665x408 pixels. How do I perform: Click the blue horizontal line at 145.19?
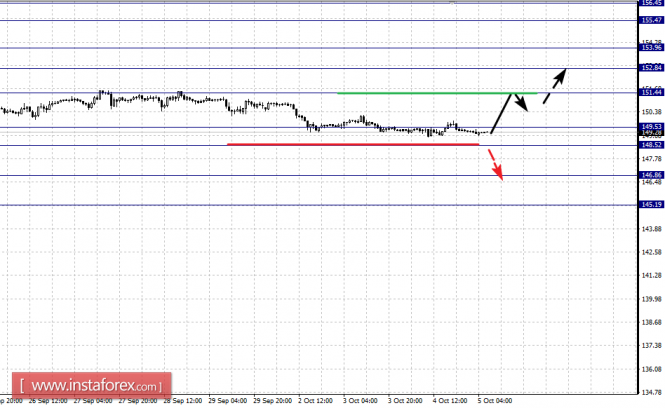click(x=300, y=205)
